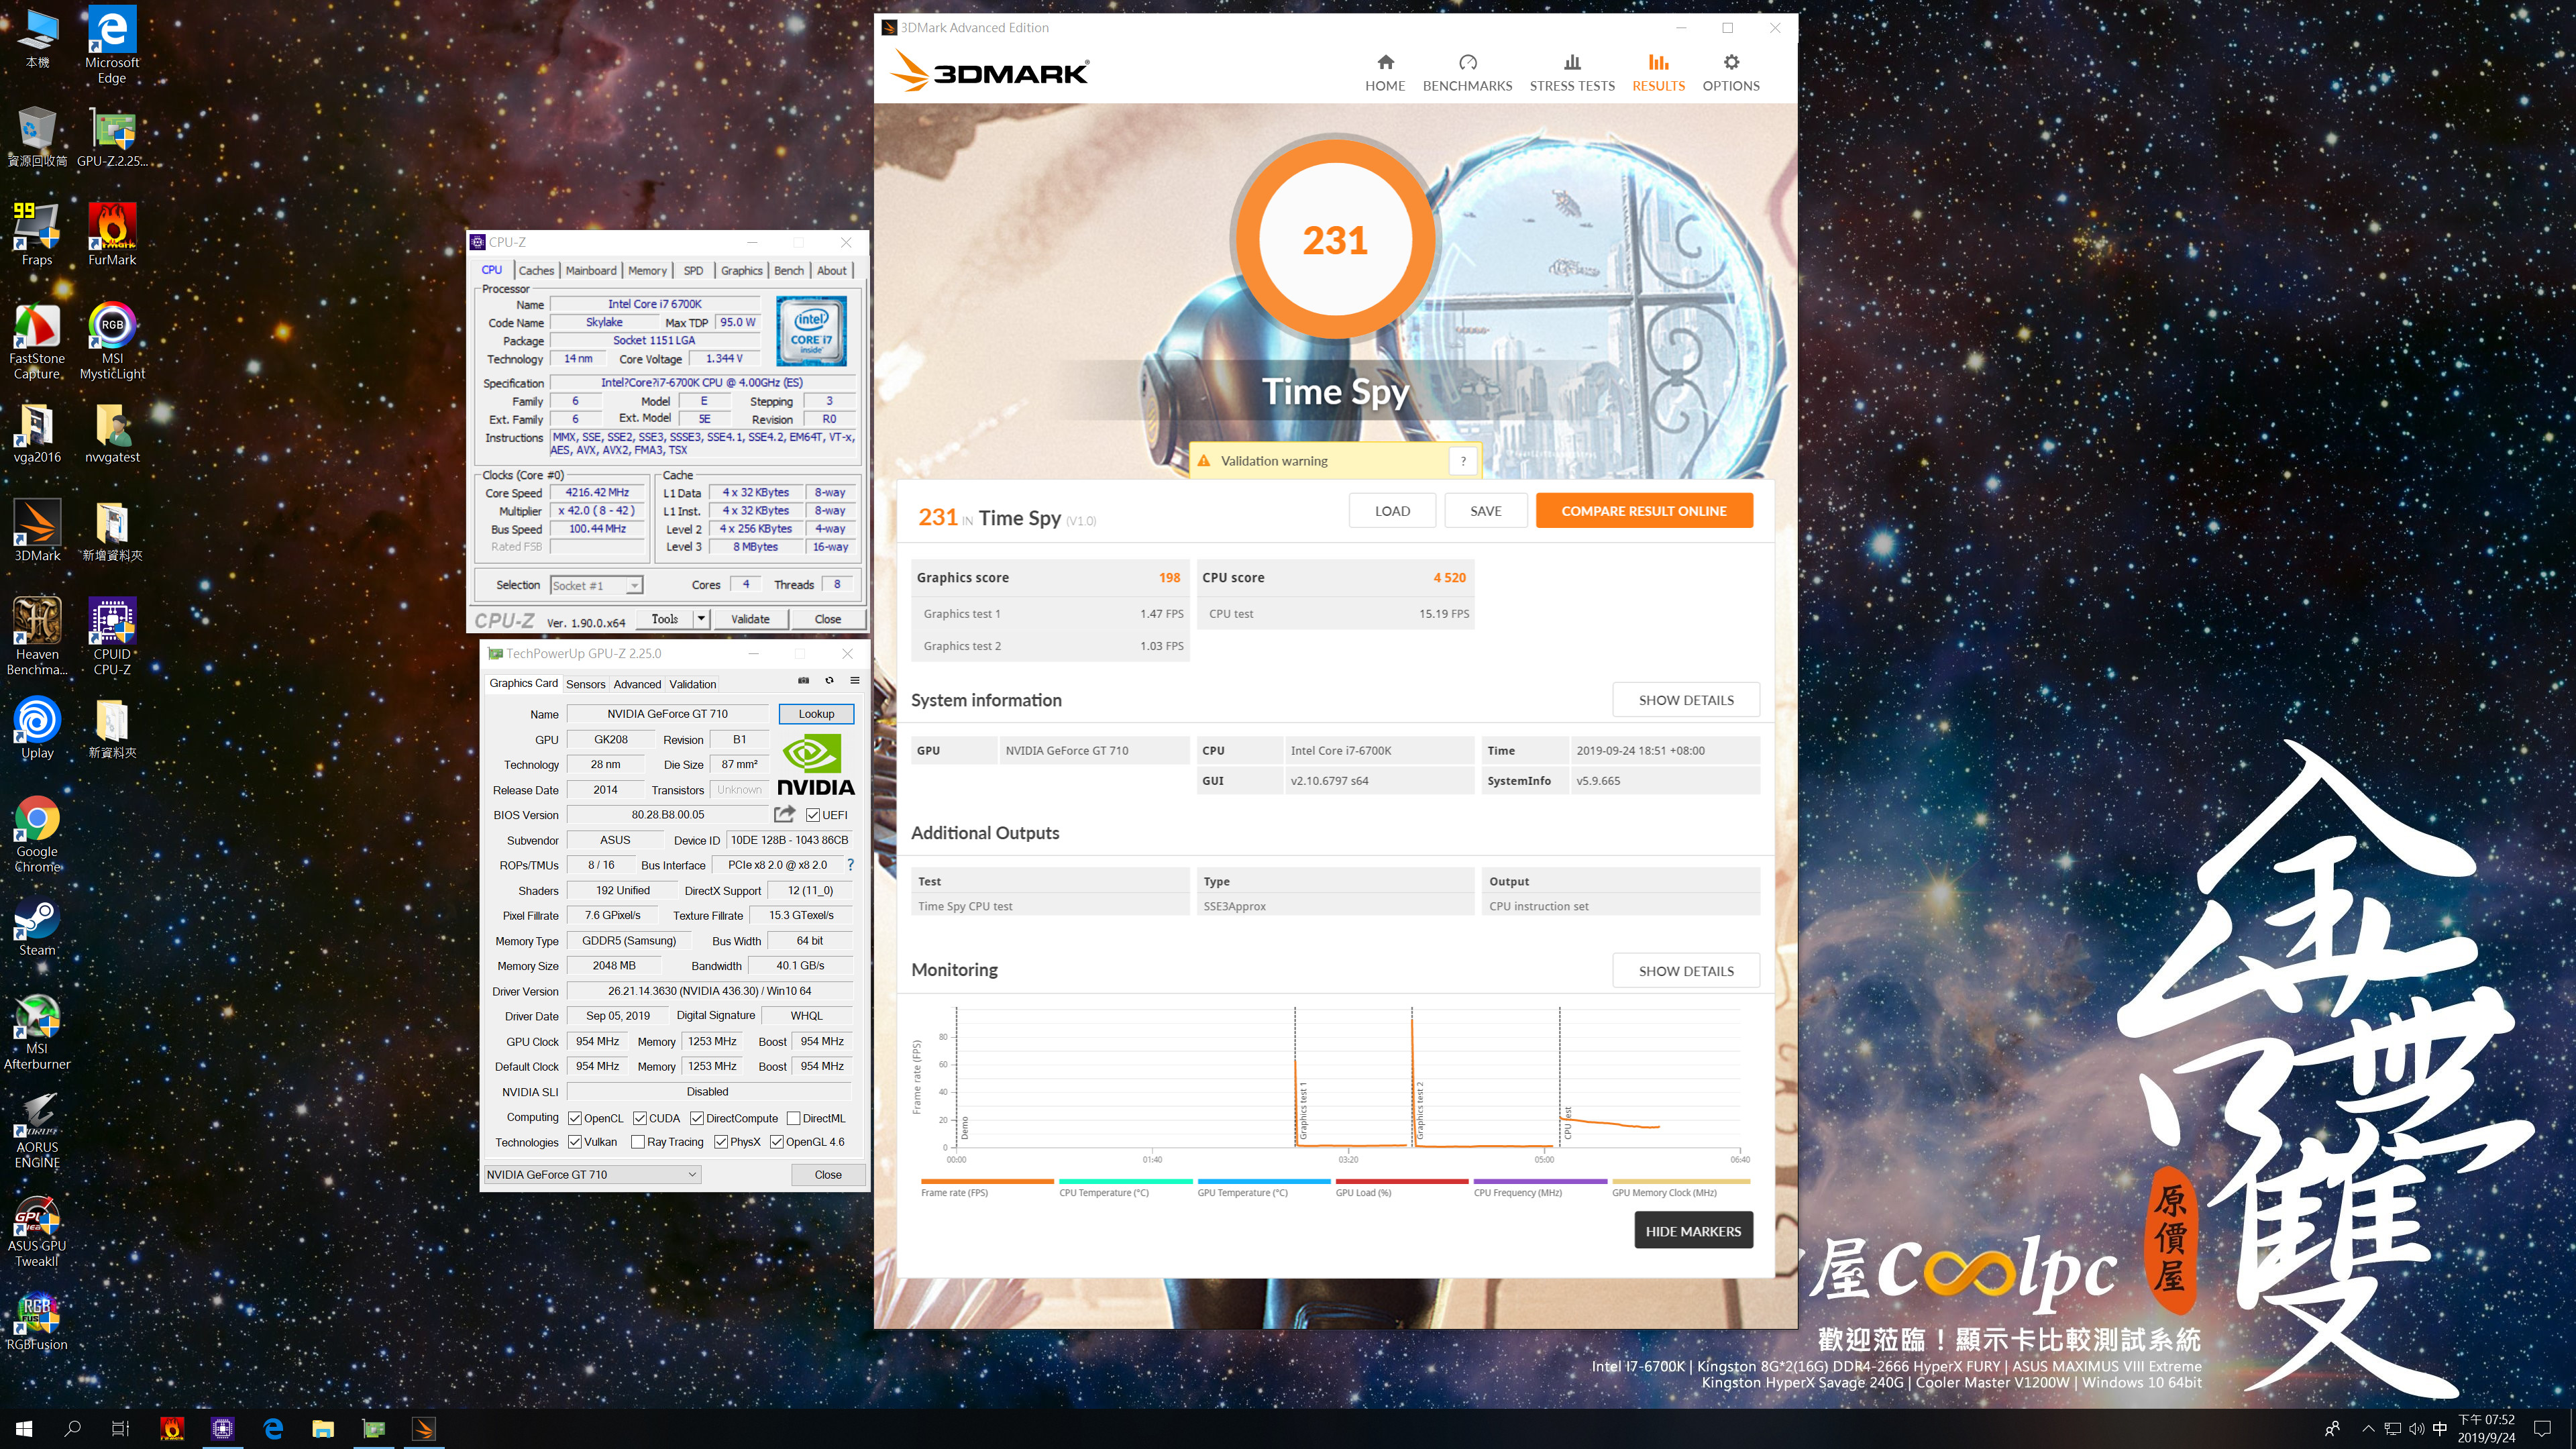Click the Lookup button in GPU-Z
This screenshot has height=1449, width=2576.
pyautogui.click(x=816, y=714)
